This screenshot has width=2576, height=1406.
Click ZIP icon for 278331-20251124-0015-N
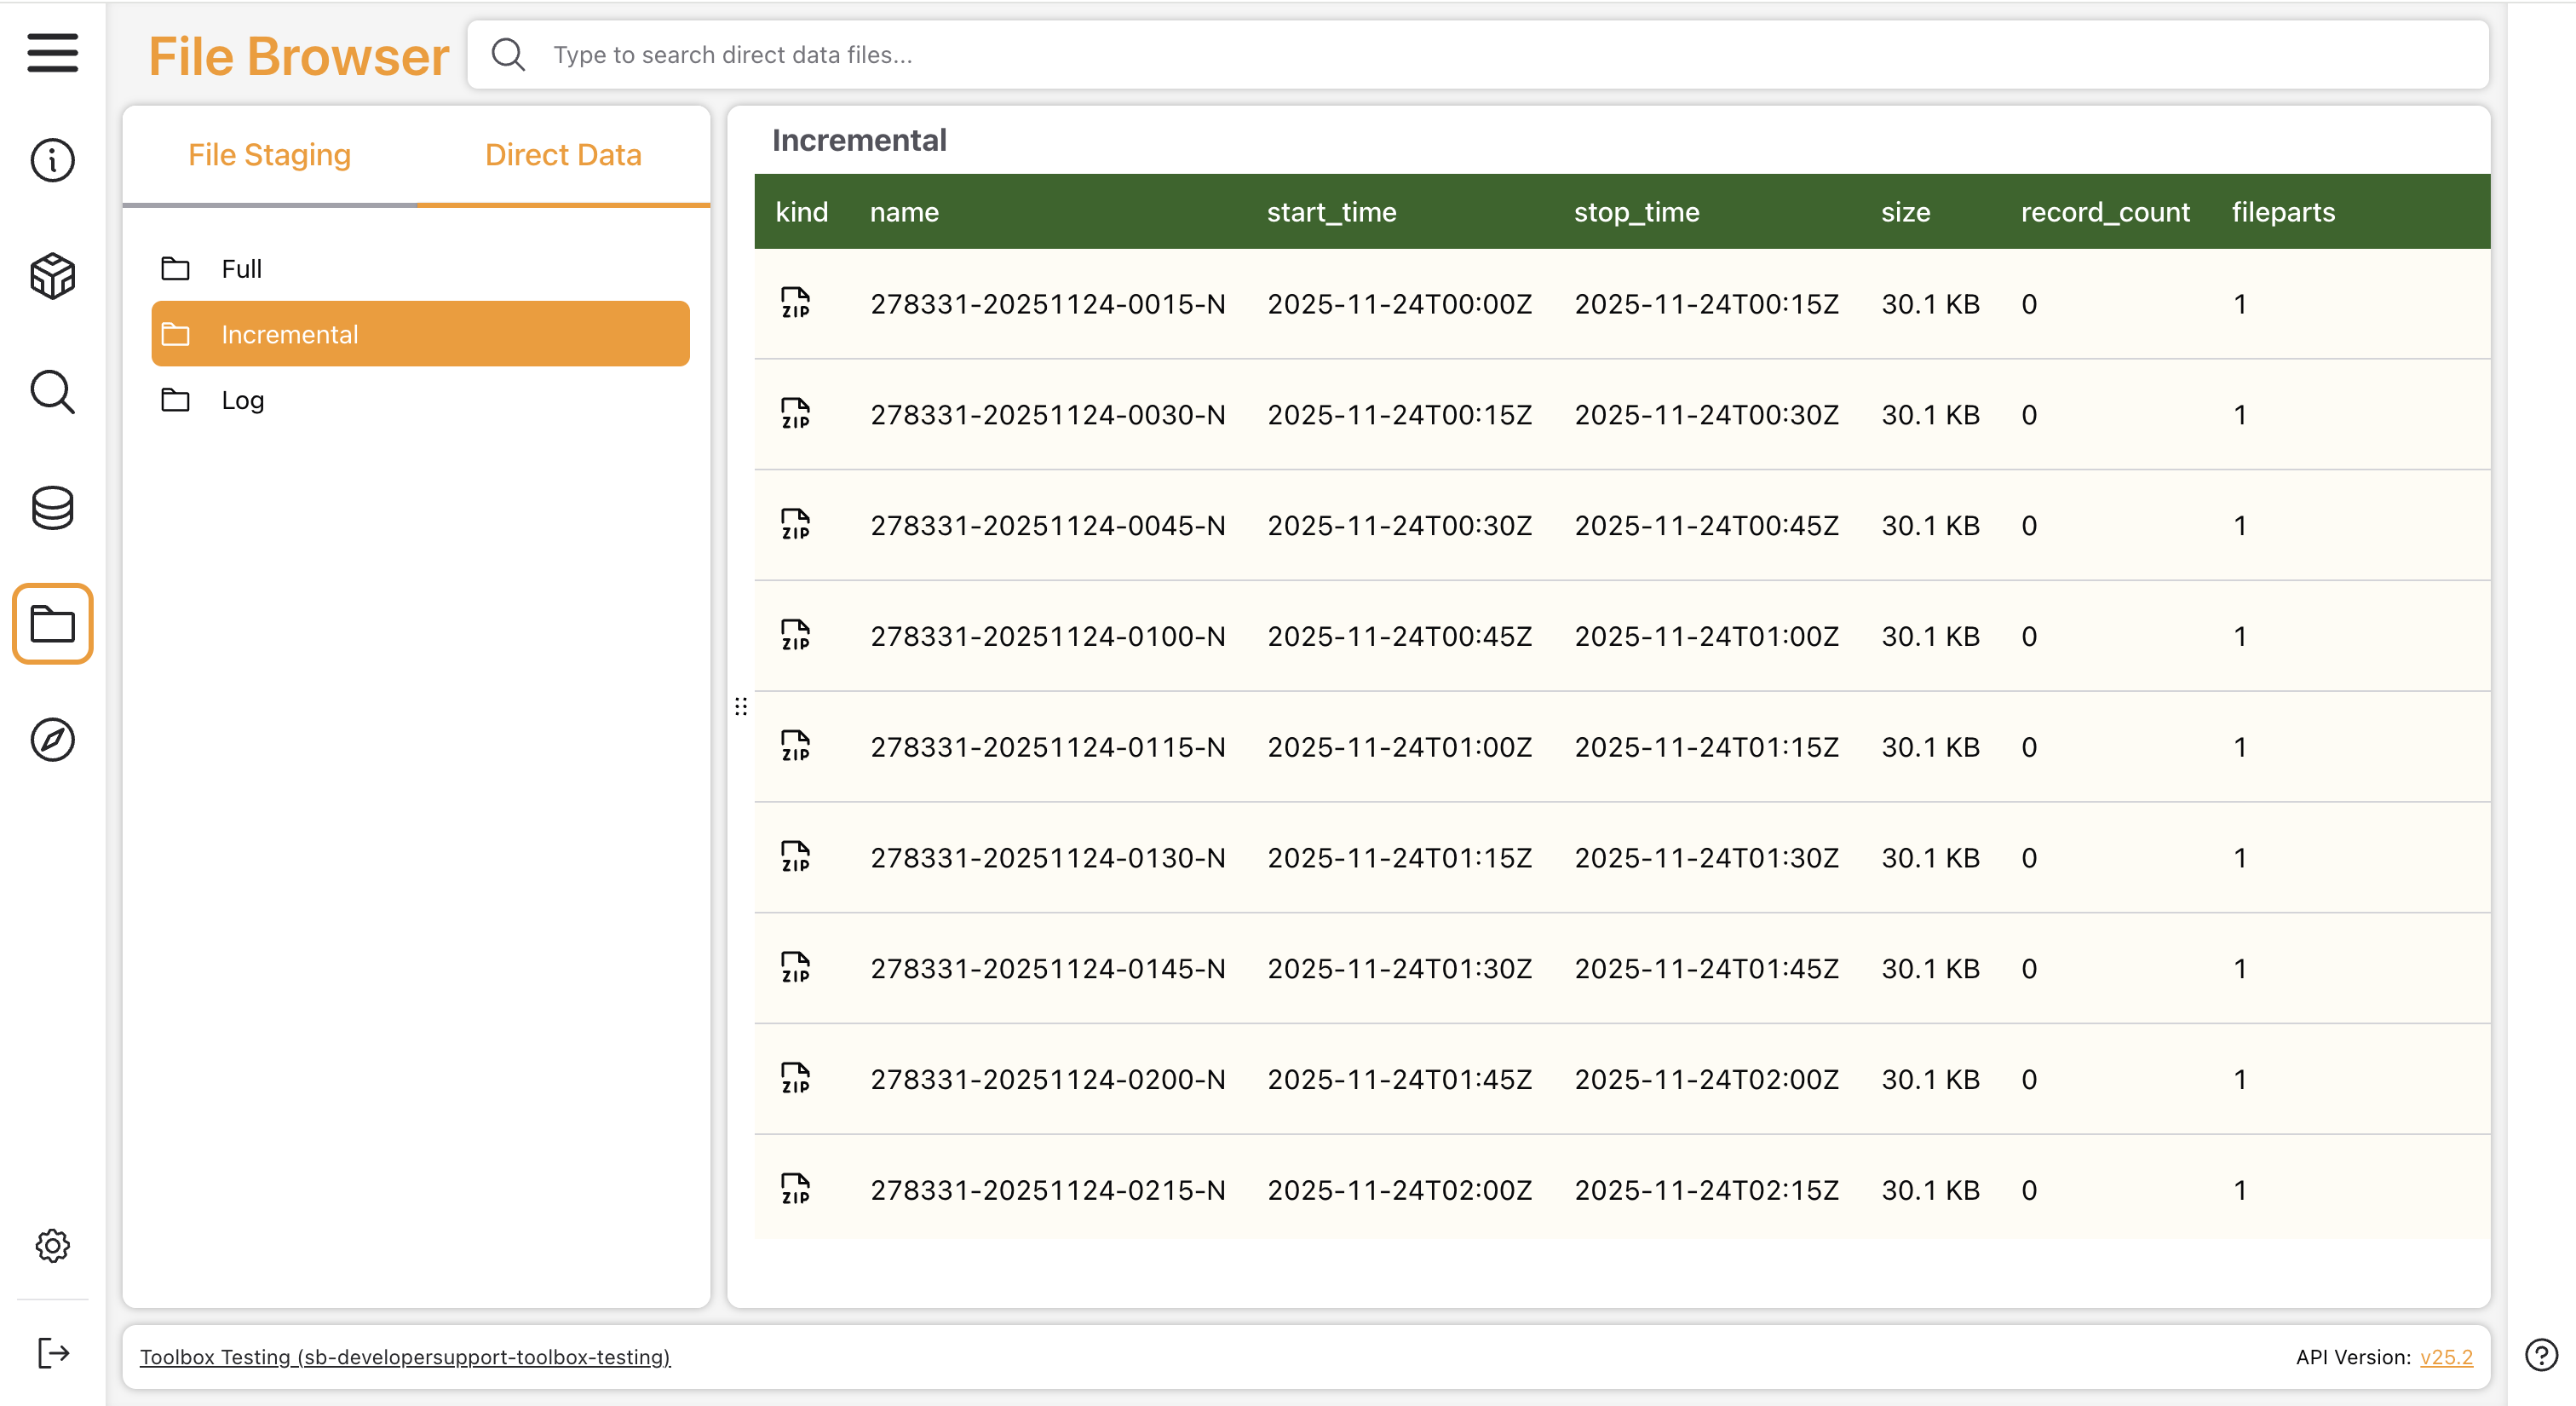coord(796,303)
